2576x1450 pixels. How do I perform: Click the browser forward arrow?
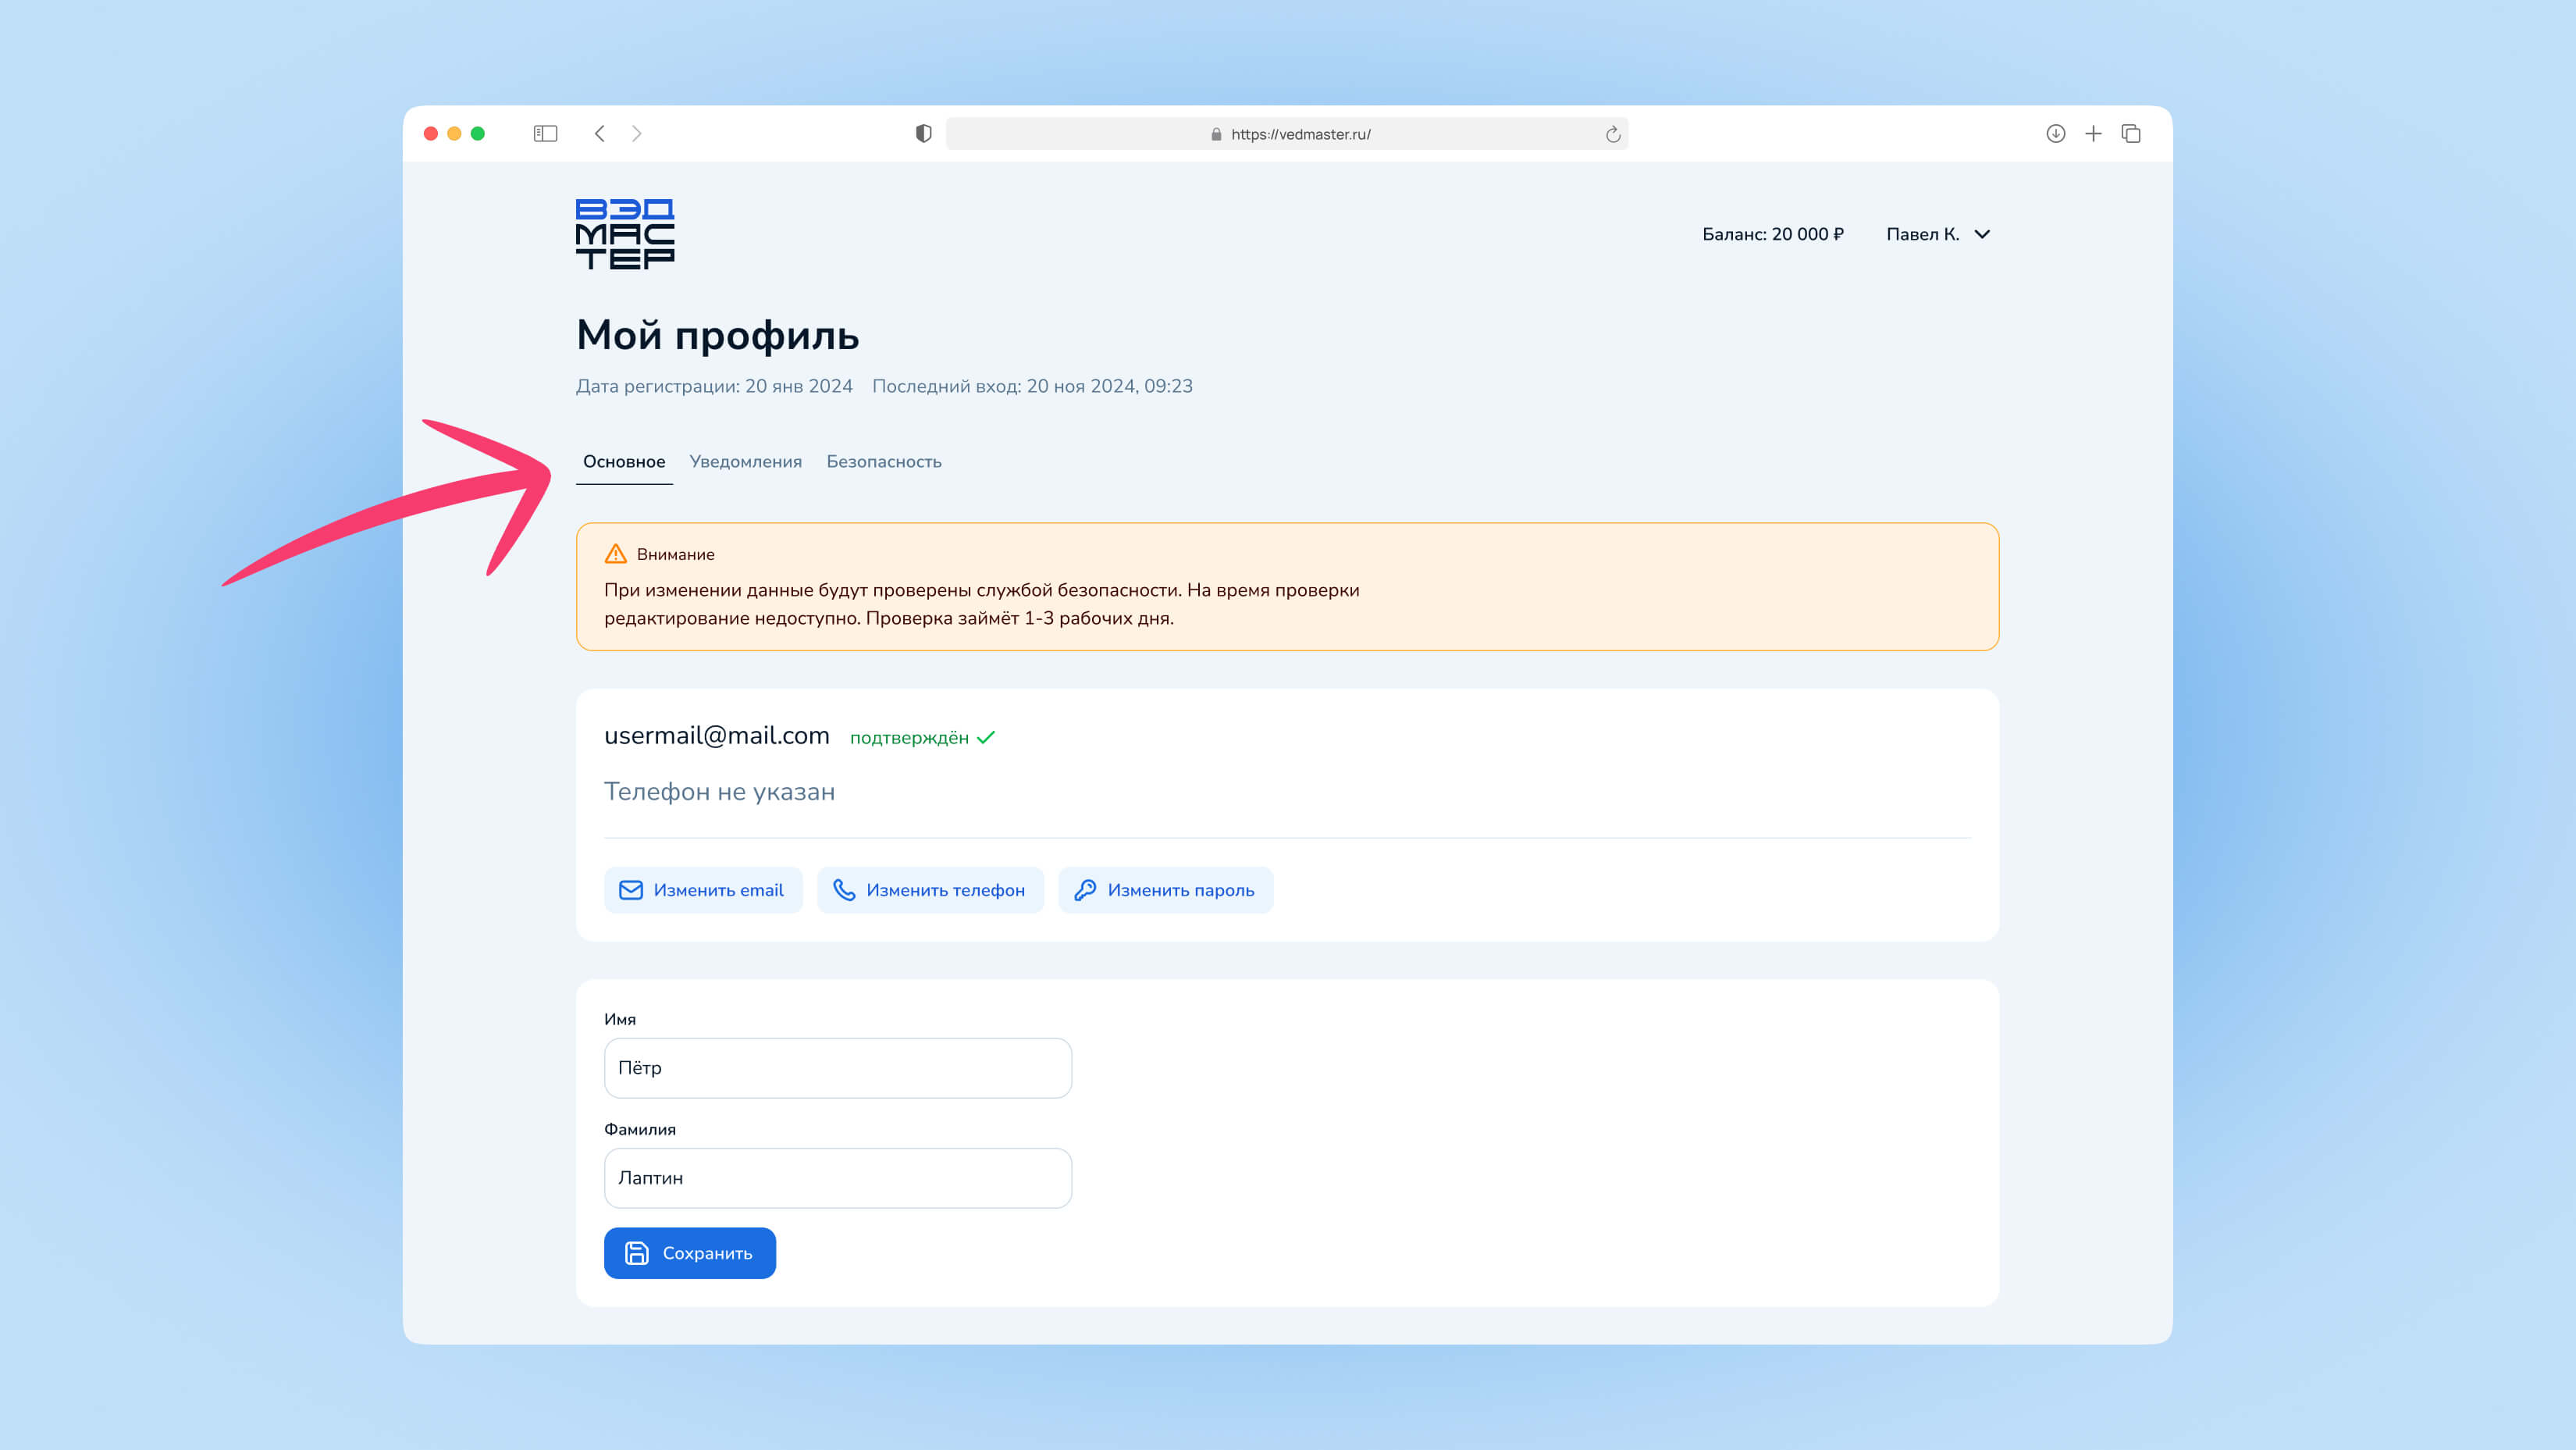point(637,134)
